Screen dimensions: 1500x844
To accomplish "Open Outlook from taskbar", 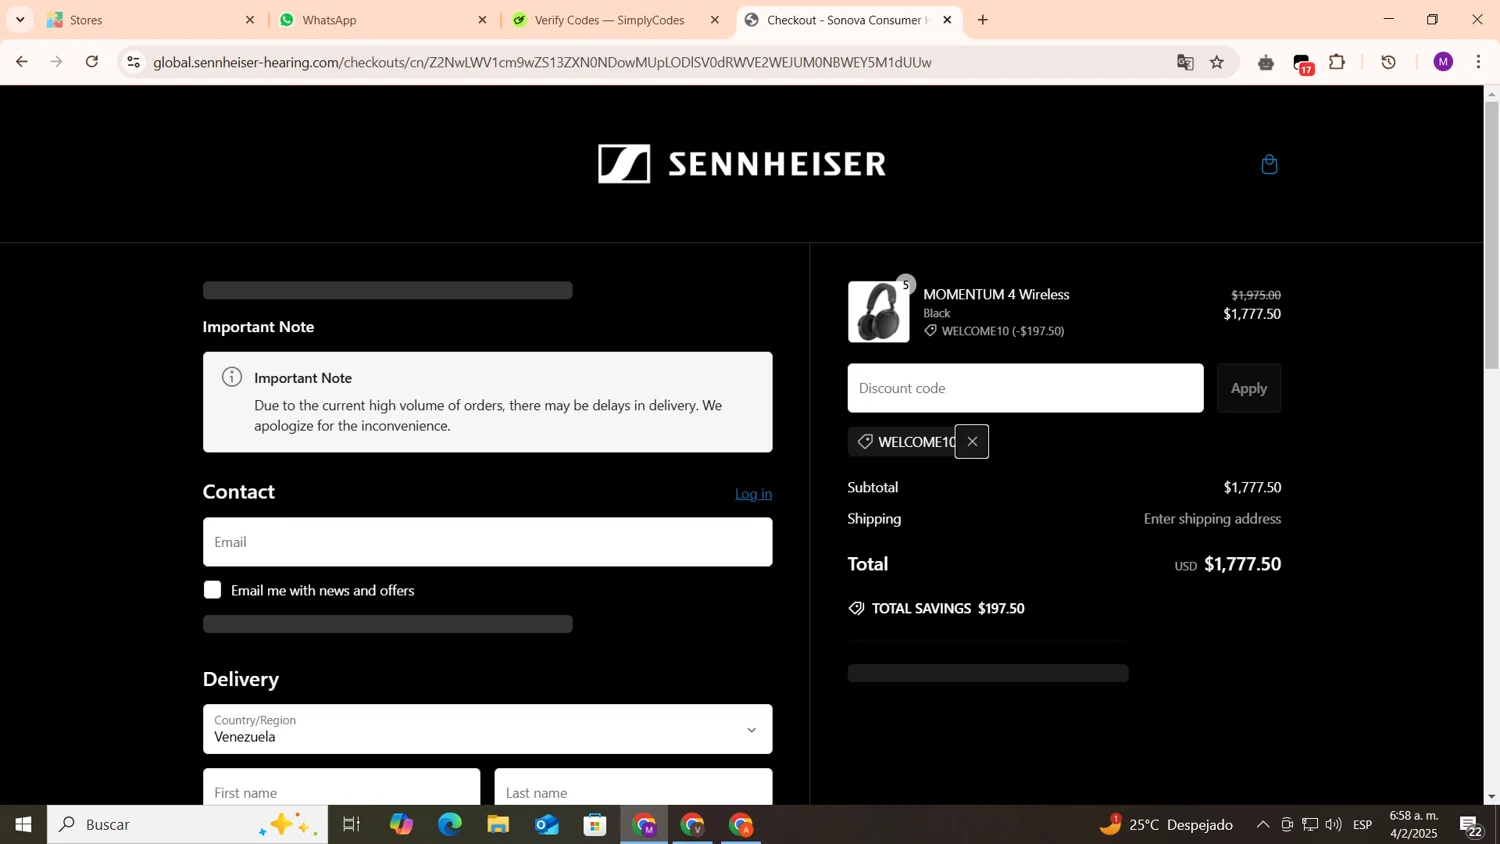I will [x=546, y=825].
